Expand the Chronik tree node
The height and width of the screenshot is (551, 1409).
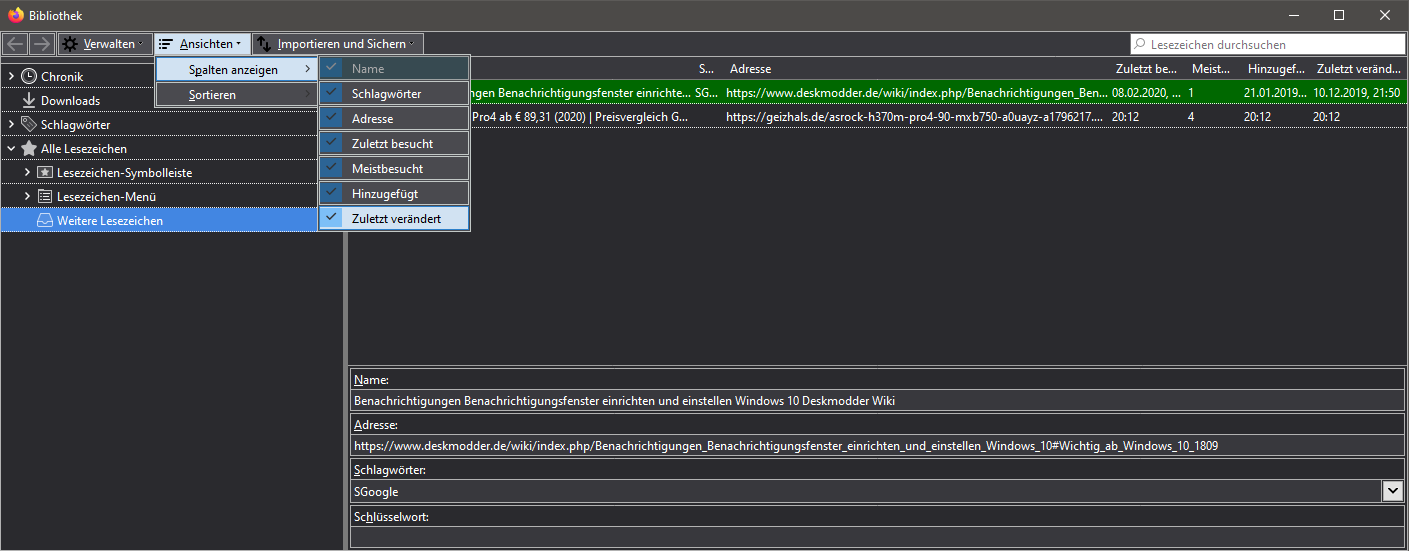click(11, 77)
